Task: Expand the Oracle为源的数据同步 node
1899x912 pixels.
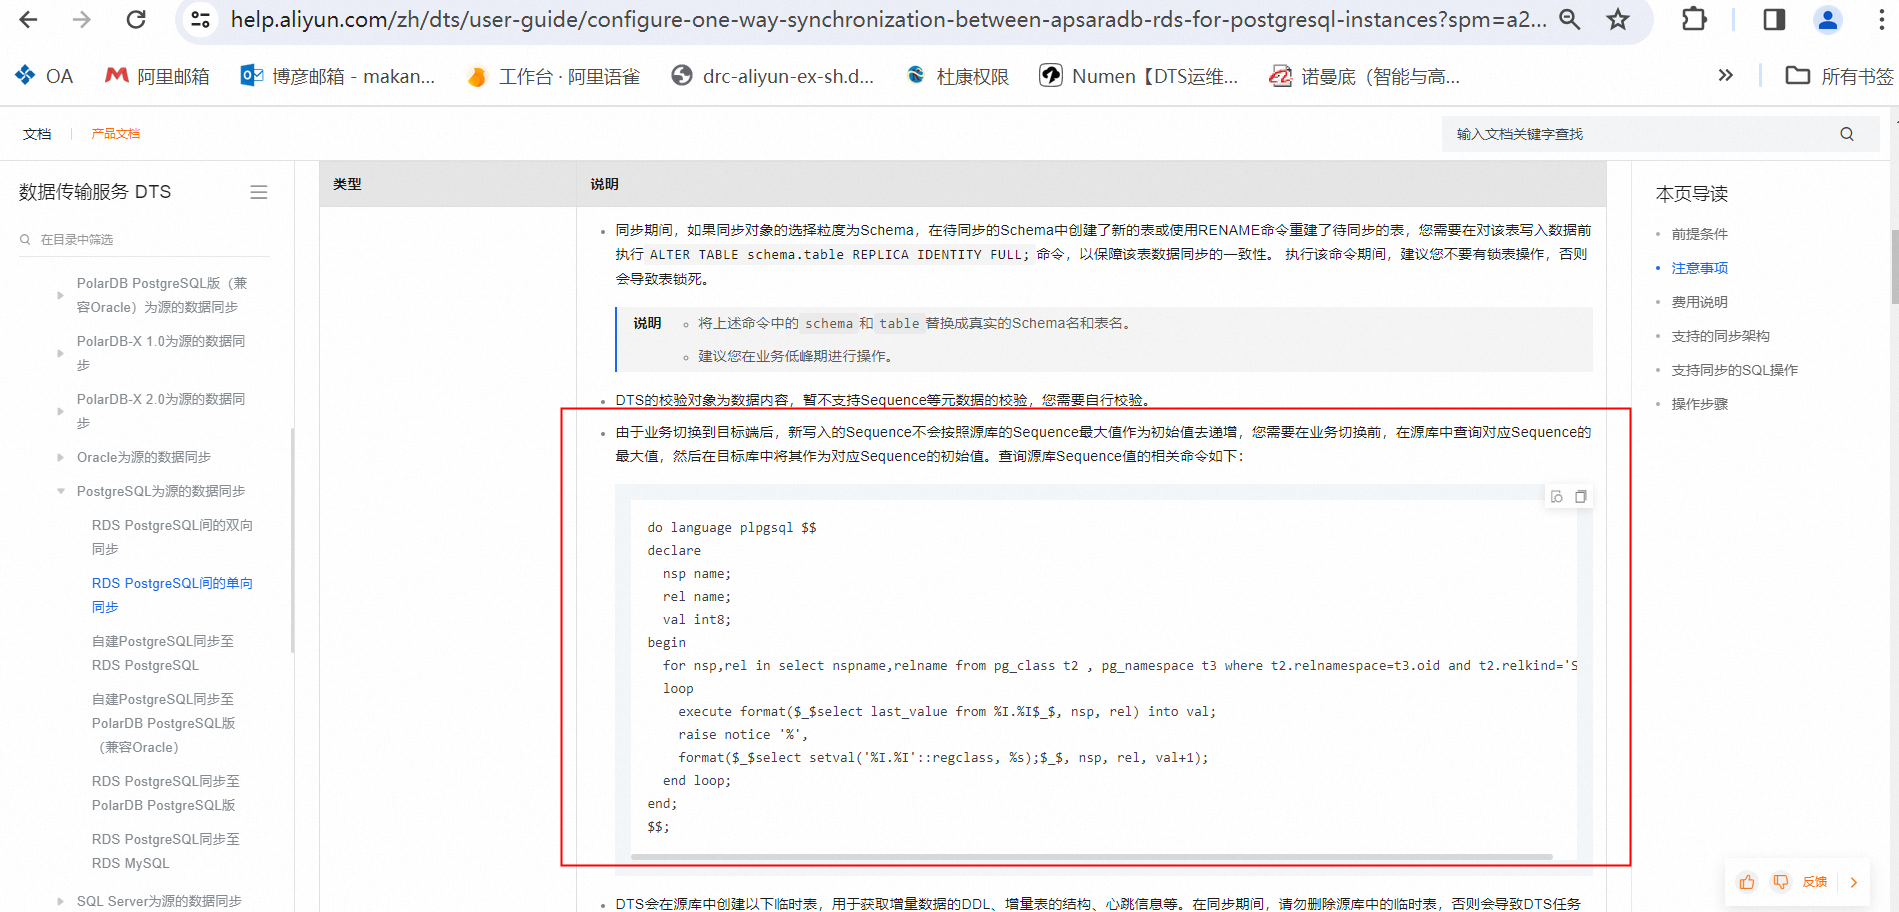Action: [x=60, y=457]
